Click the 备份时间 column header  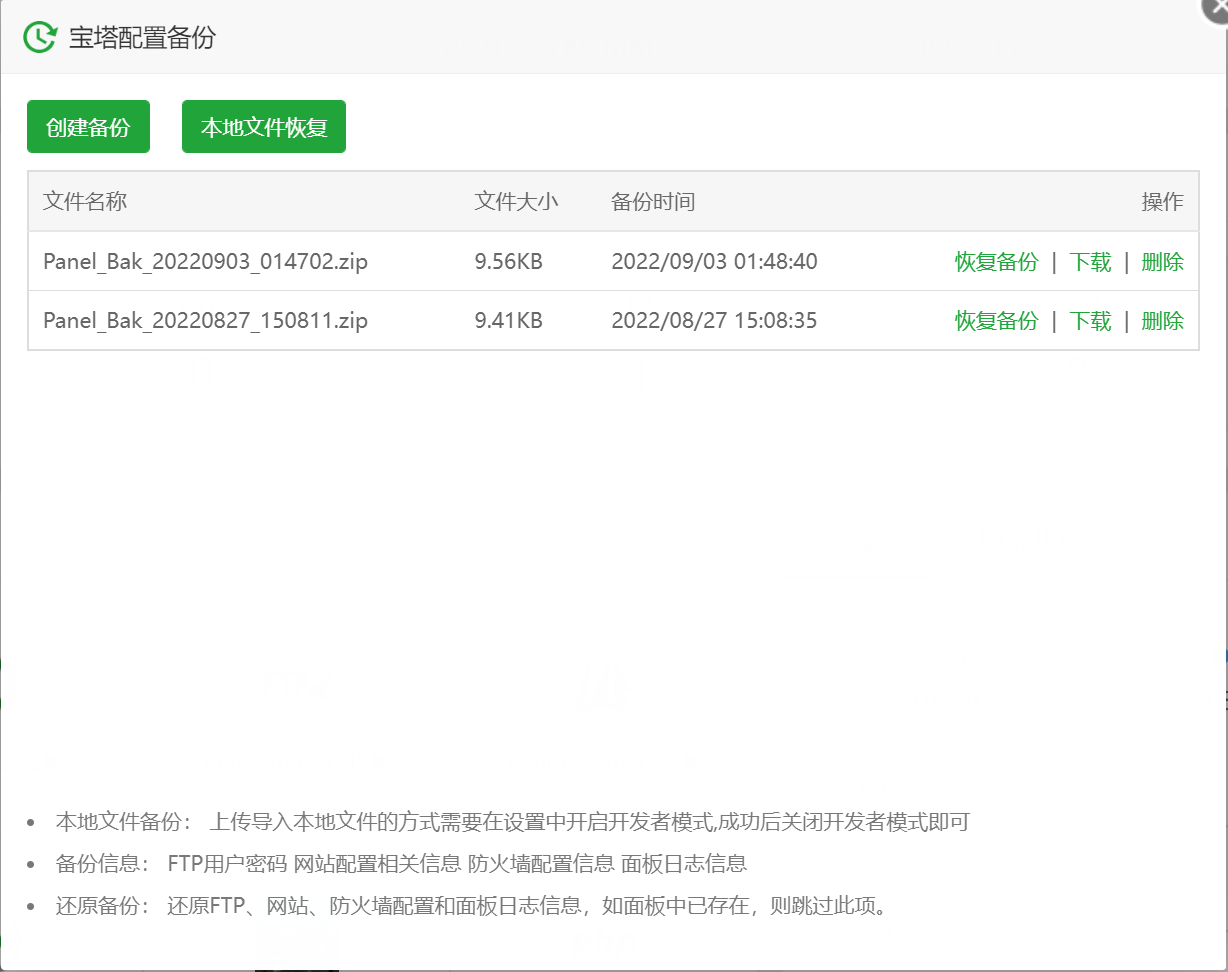click(x=653, y=202)
